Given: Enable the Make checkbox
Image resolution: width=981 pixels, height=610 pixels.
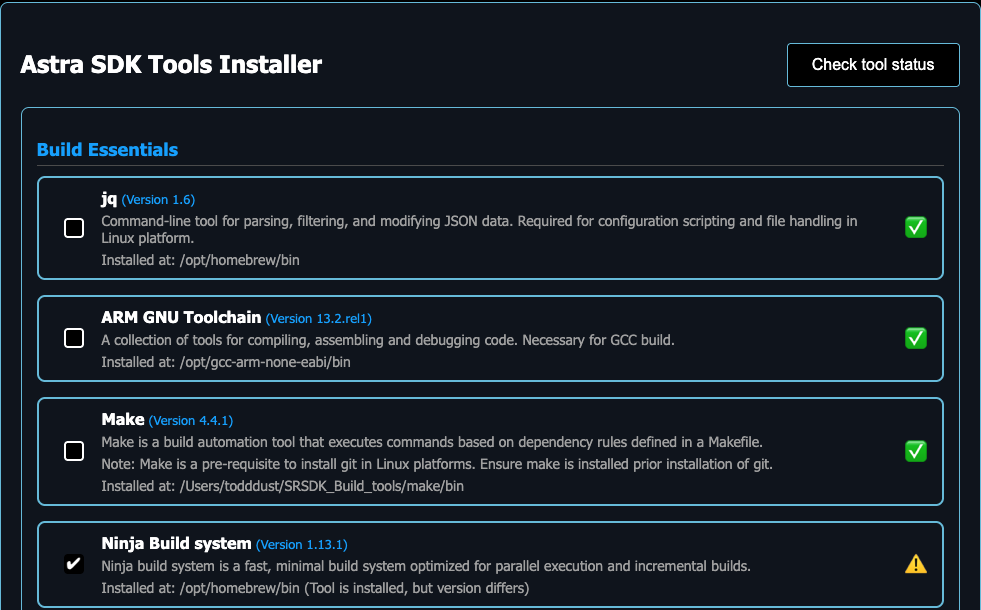Looking at the screenshot, I should pyautogui.click(x=73, y=451).
